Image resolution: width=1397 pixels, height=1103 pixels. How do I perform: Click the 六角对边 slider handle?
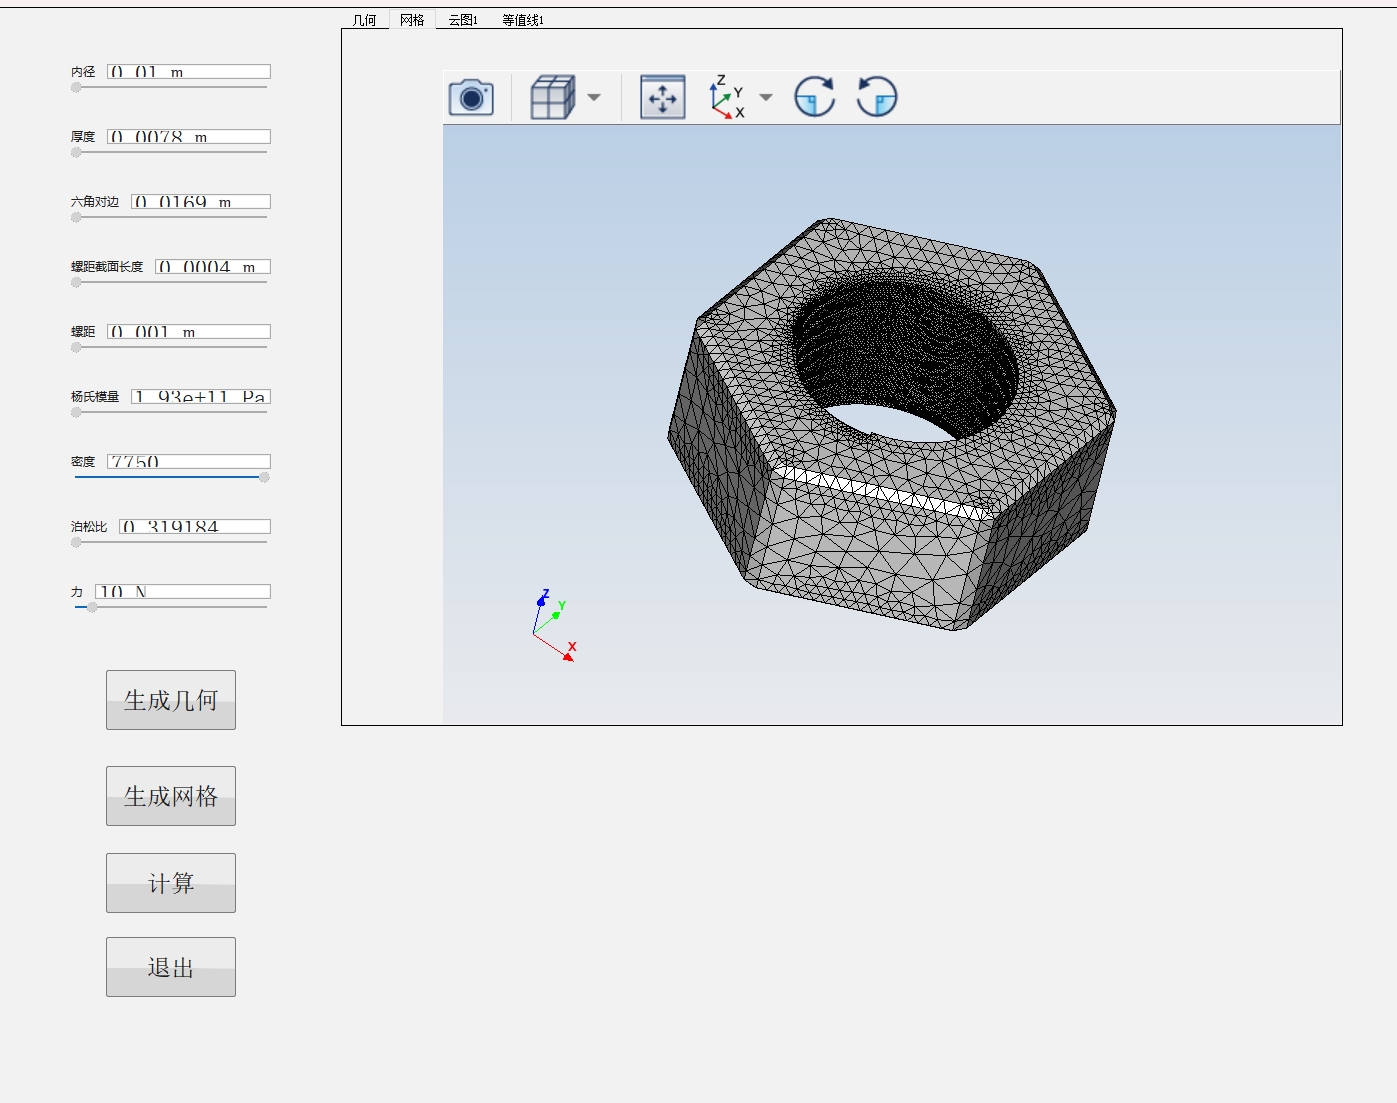tap(76, 217)
